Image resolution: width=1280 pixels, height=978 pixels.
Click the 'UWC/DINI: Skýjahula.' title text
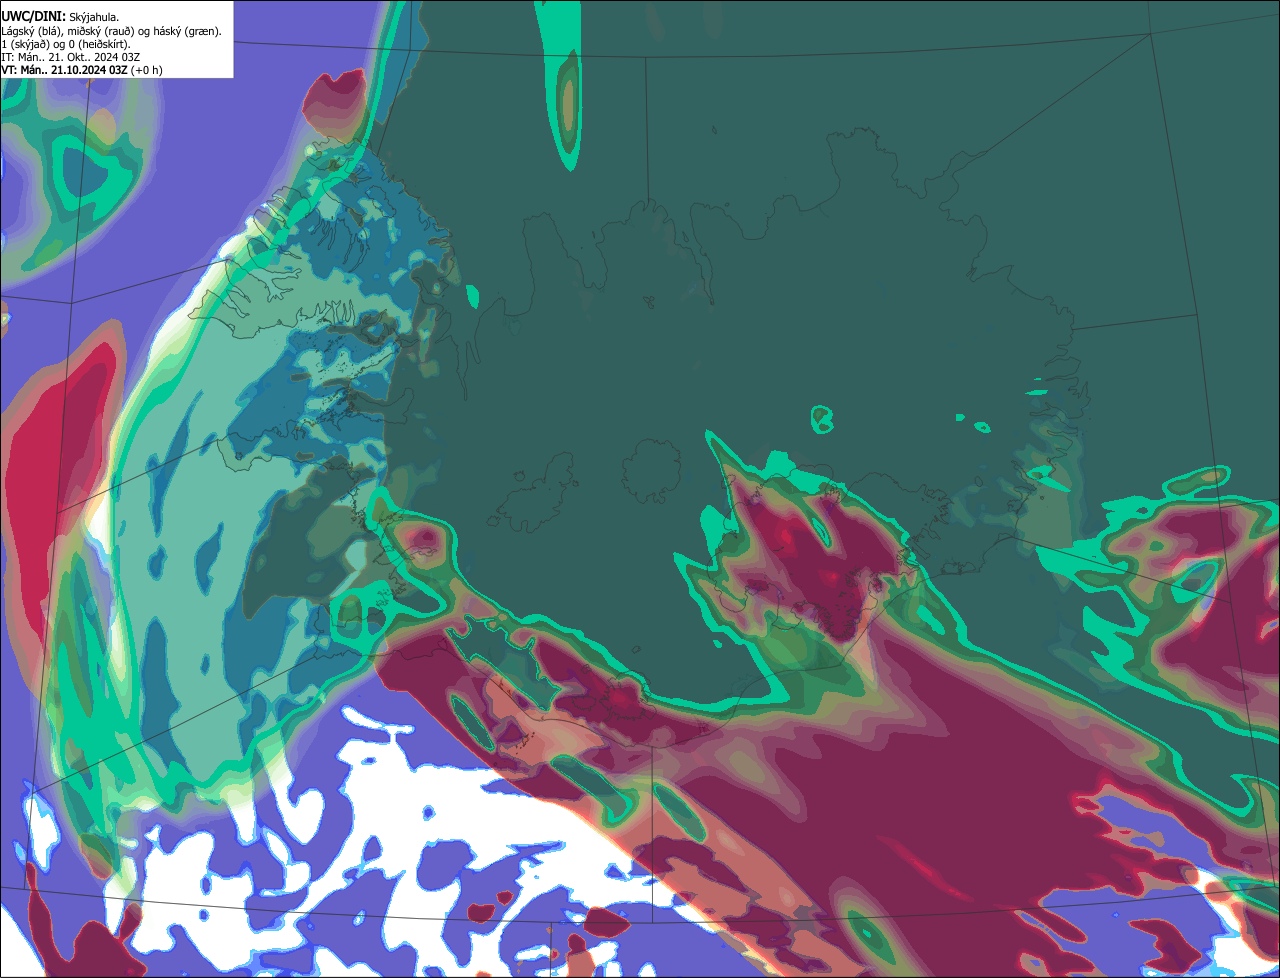(60, 17)
